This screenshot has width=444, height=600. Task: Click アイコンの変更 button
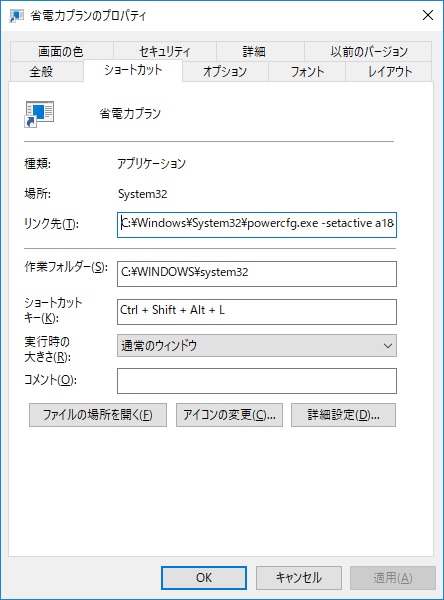pyautogui.click(x=229, y=415)
